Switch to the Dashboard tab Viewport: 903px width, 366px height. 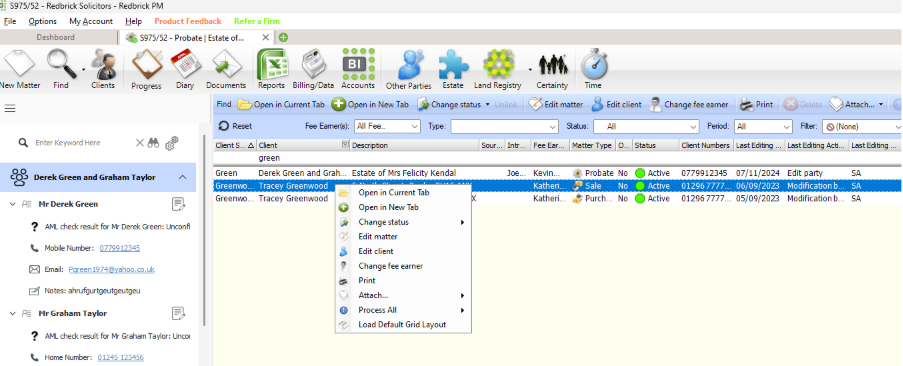point(55,37)
